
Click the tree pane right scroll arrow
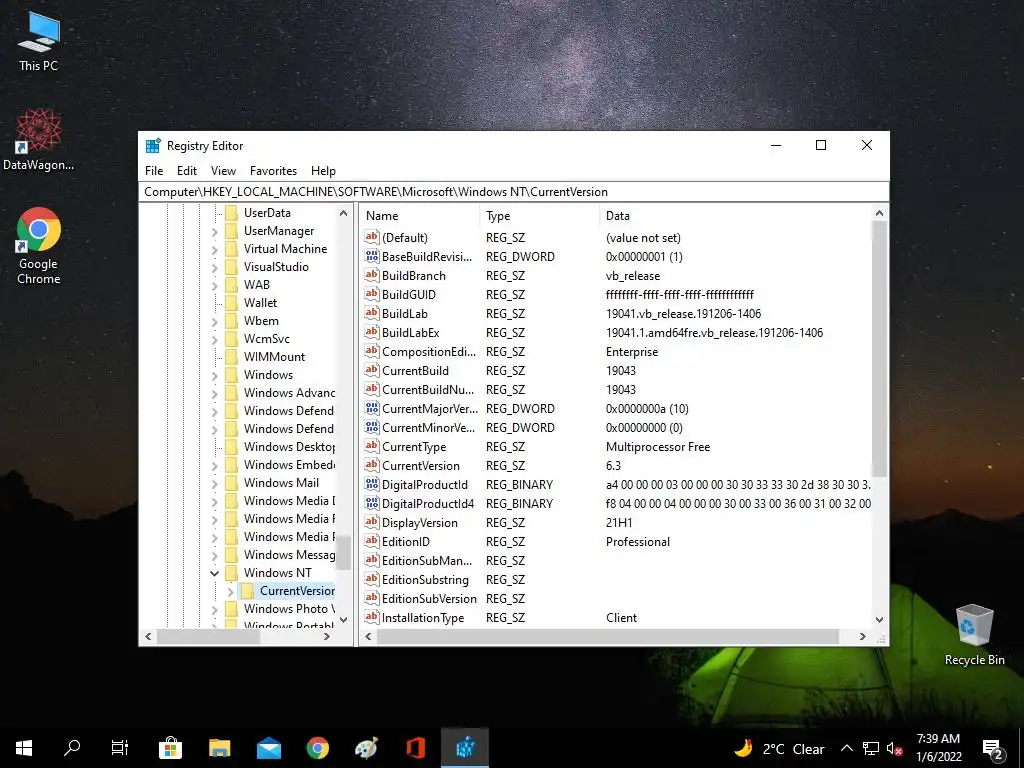(327, 637)
